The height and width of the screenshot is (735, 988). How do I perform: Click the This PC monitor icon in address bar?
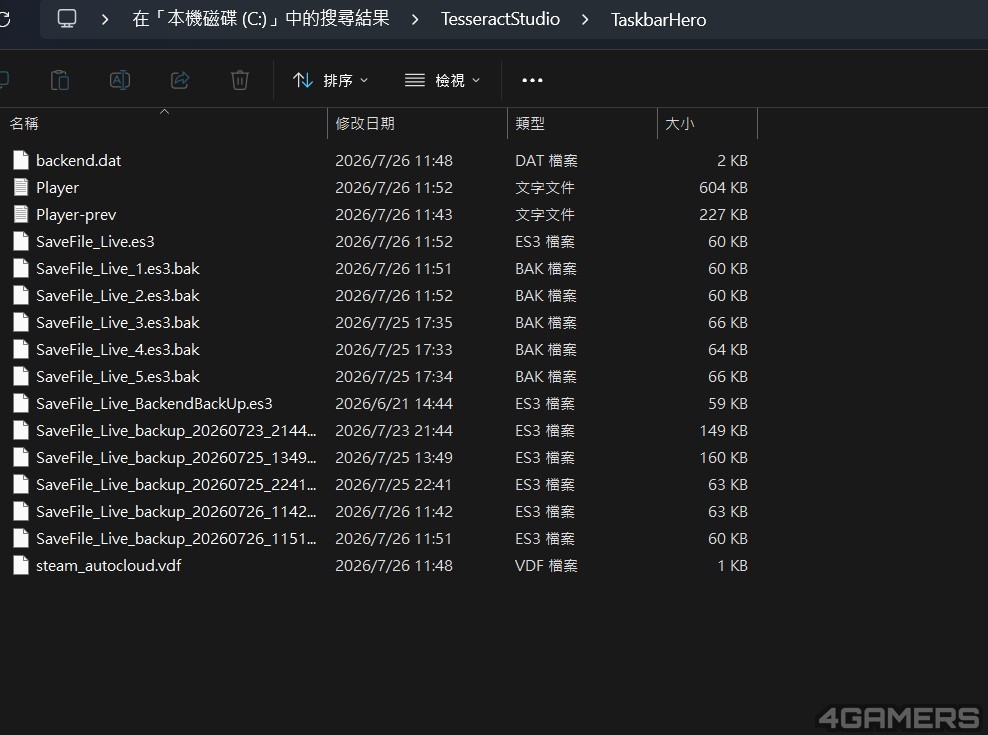point(67,19)
